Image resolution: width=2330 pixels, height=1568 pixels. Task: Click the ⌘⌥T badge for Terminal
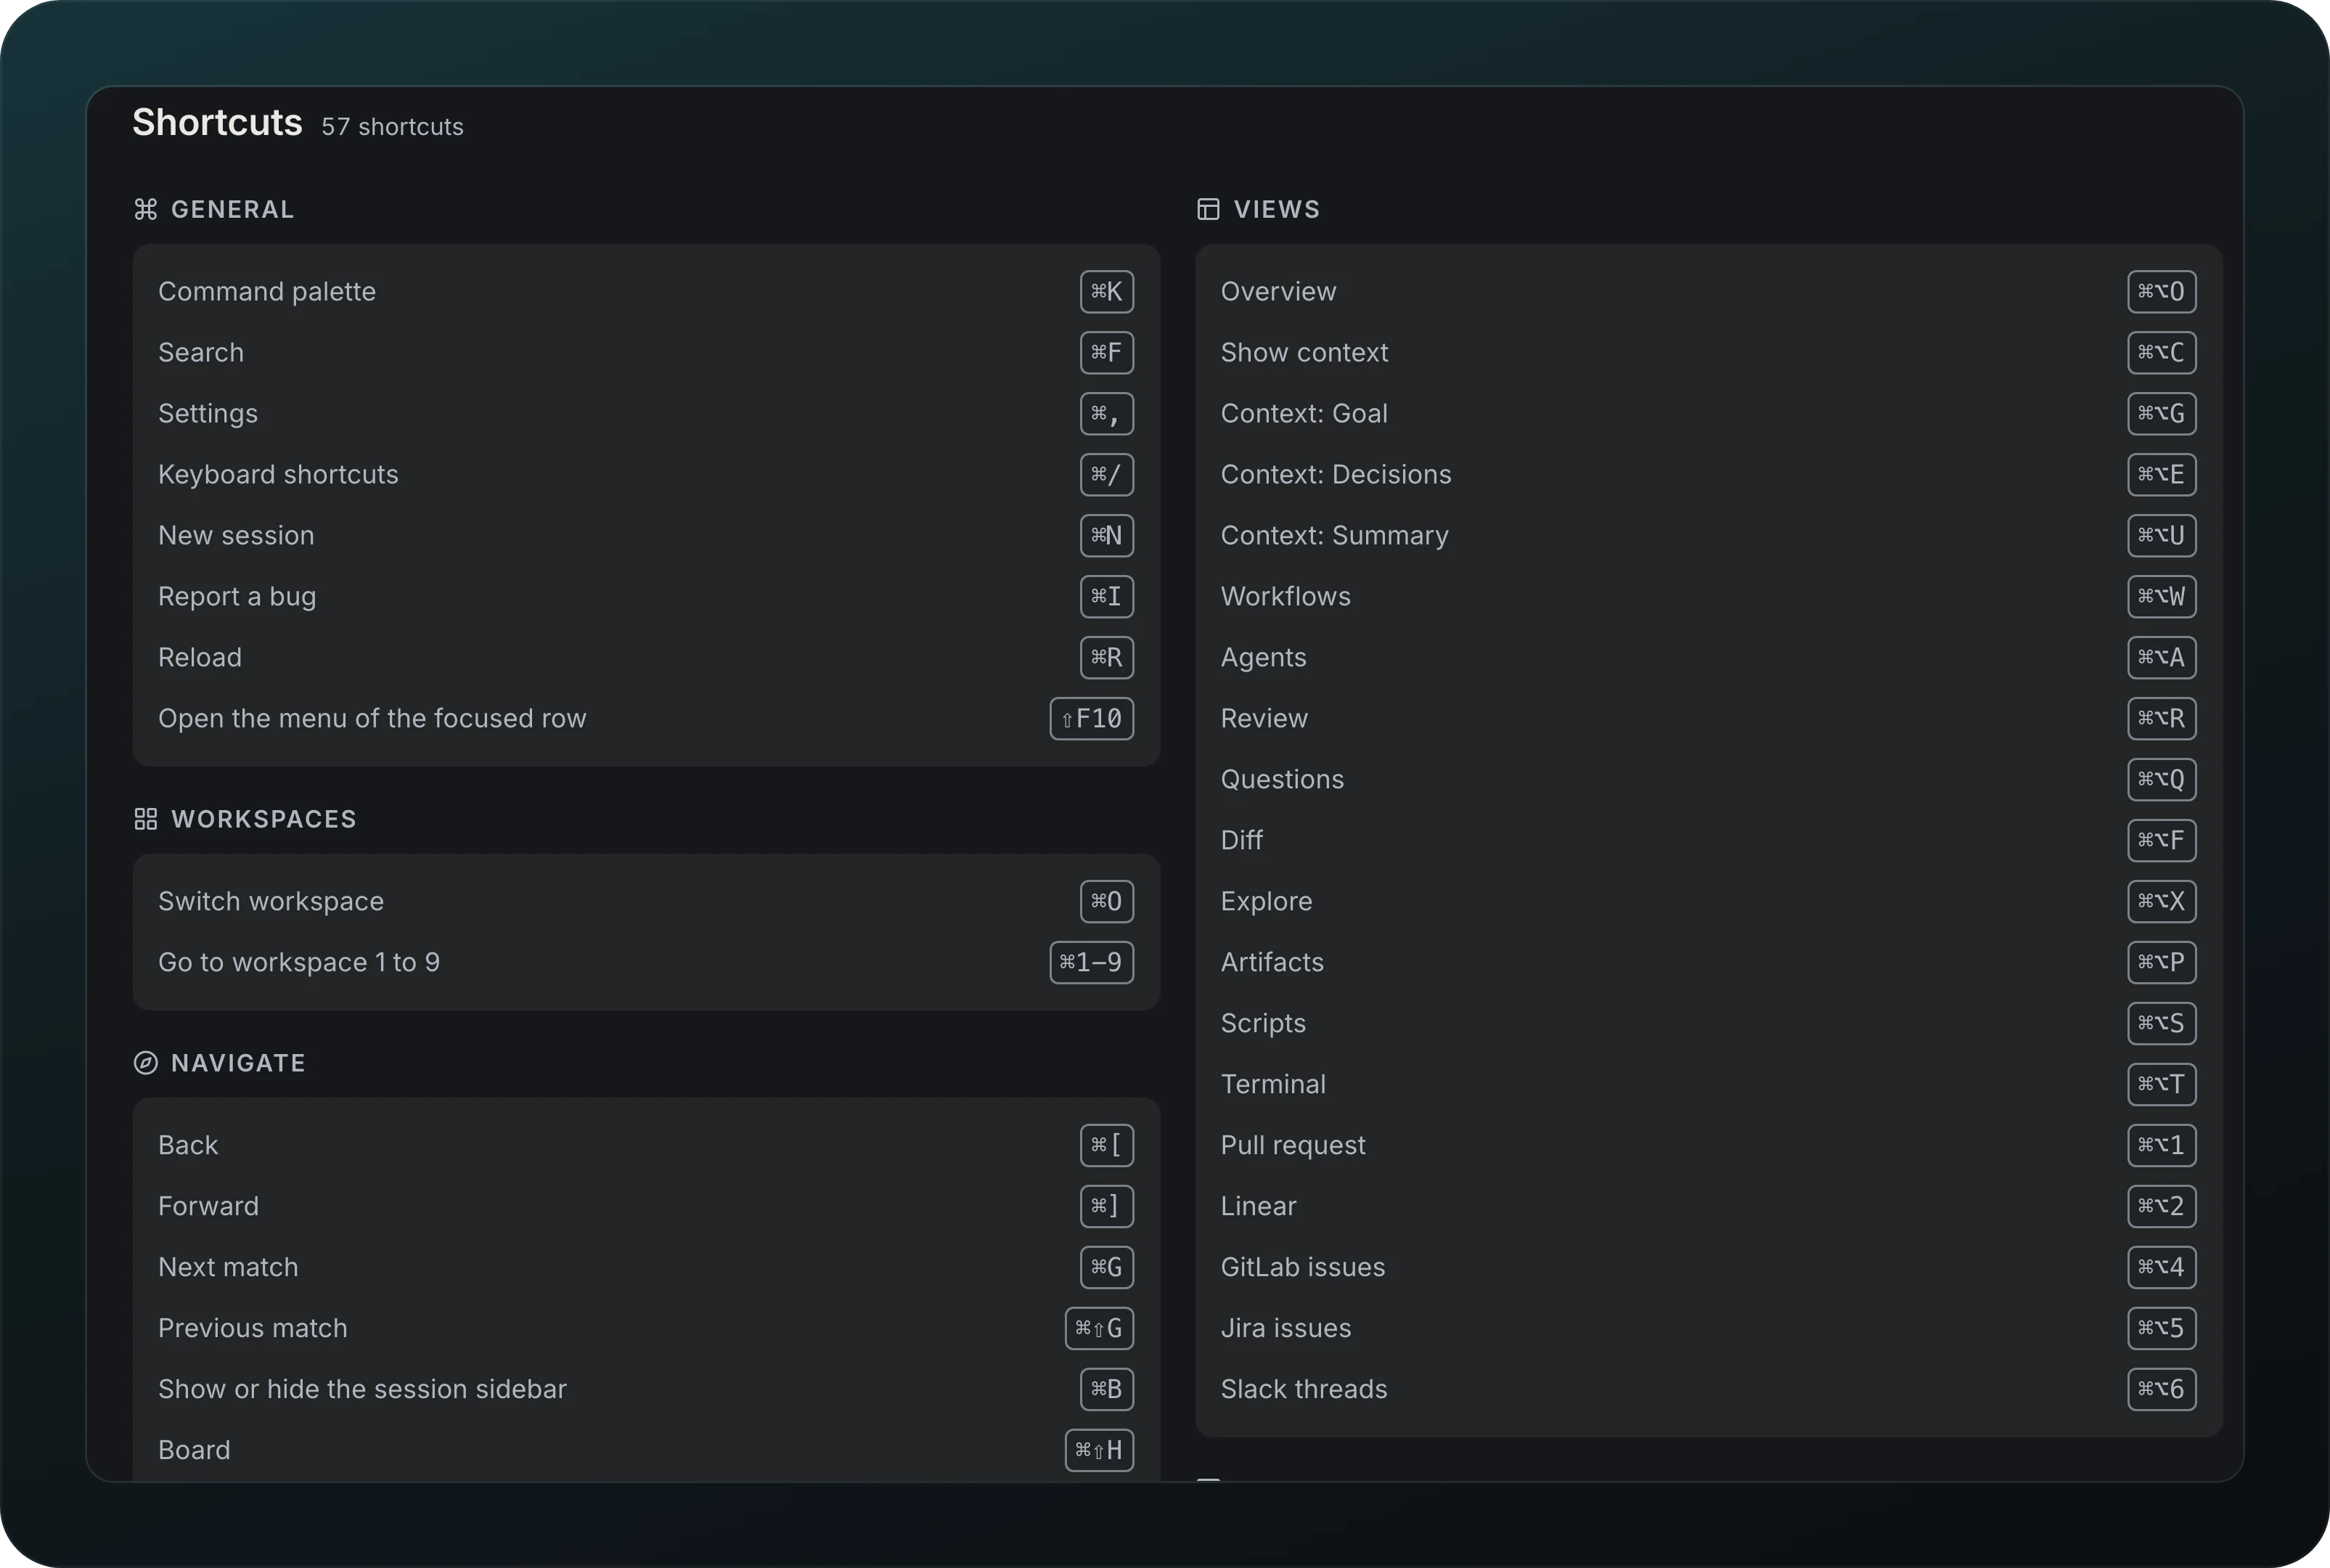[2161, 1084]
